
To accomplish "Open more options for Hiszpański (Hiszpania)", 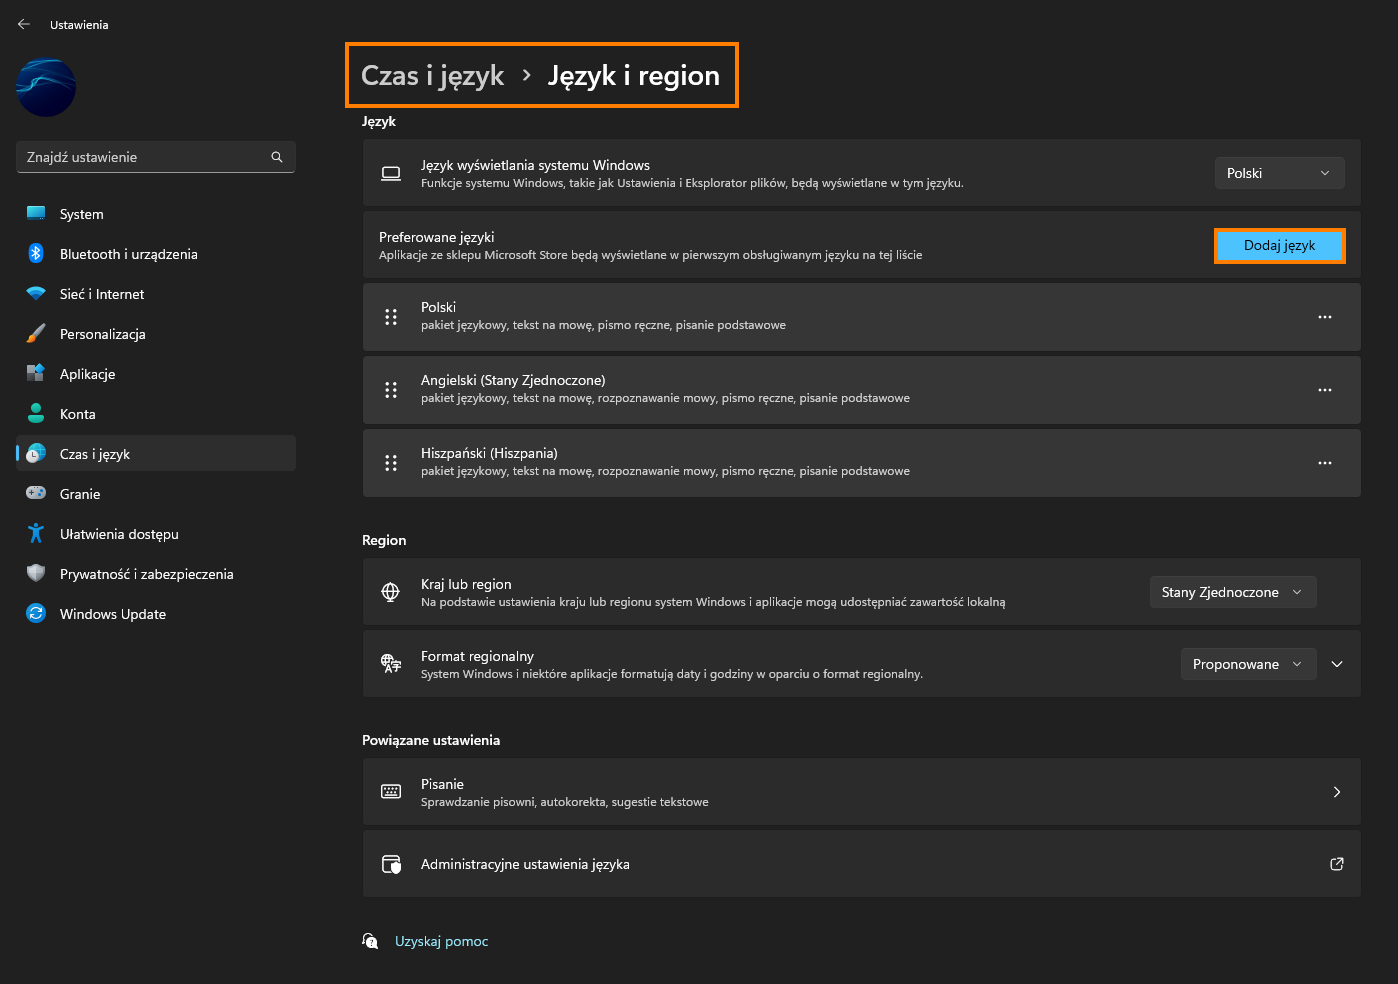I will click(1325, 463).
